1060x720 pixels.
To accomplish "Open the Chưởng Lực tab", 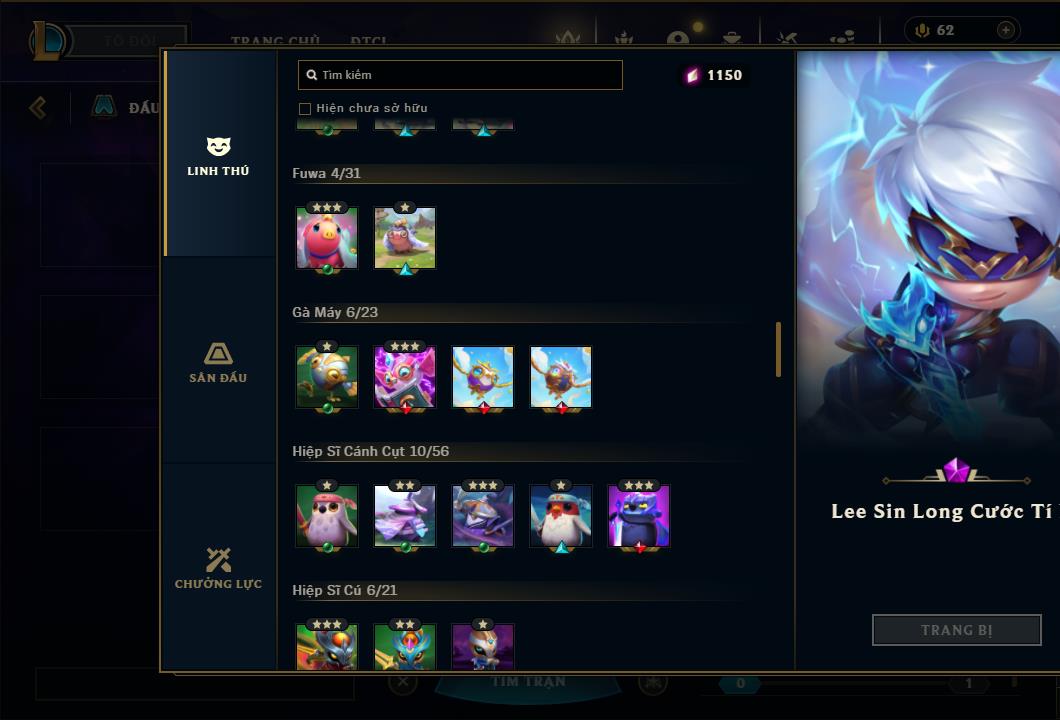I will click(218, 569).
